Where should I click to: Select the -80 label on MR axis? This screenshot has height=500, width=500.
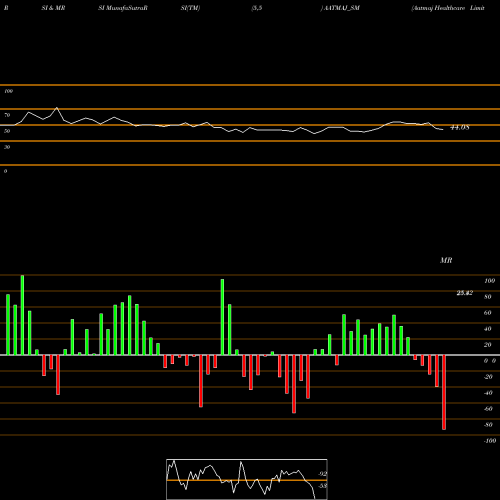(x=488, y=425)
